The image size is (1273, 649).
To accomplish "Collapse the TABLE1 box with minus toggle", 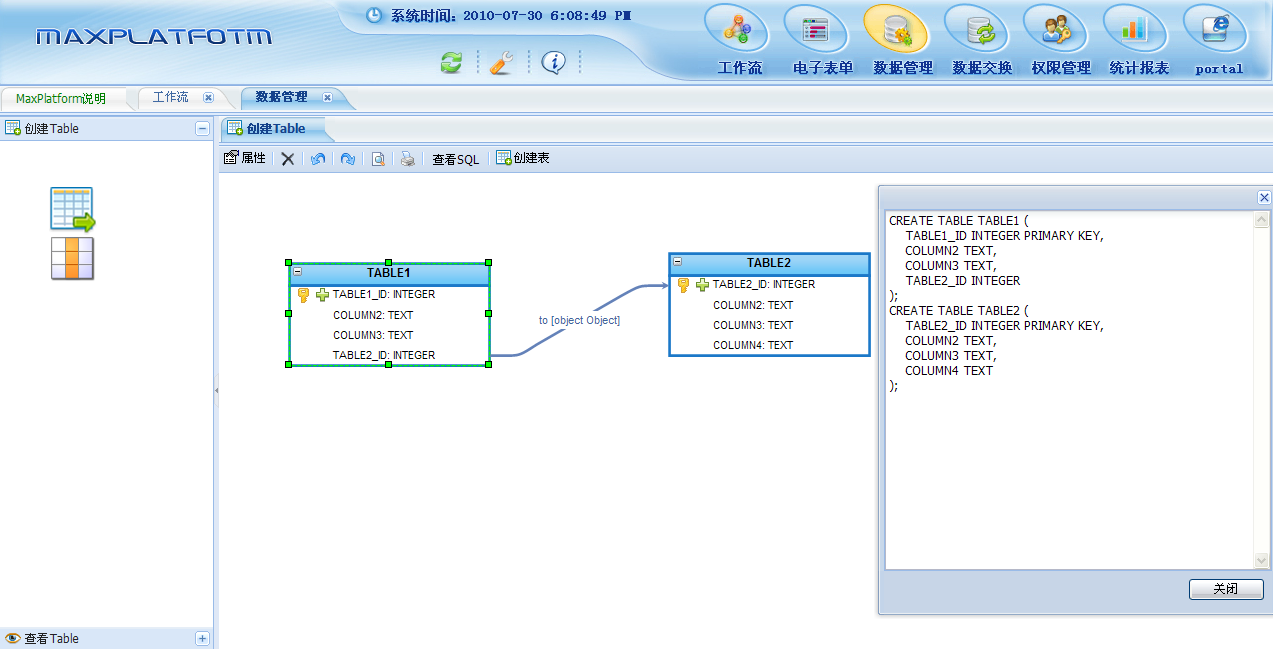I will 297,271.
